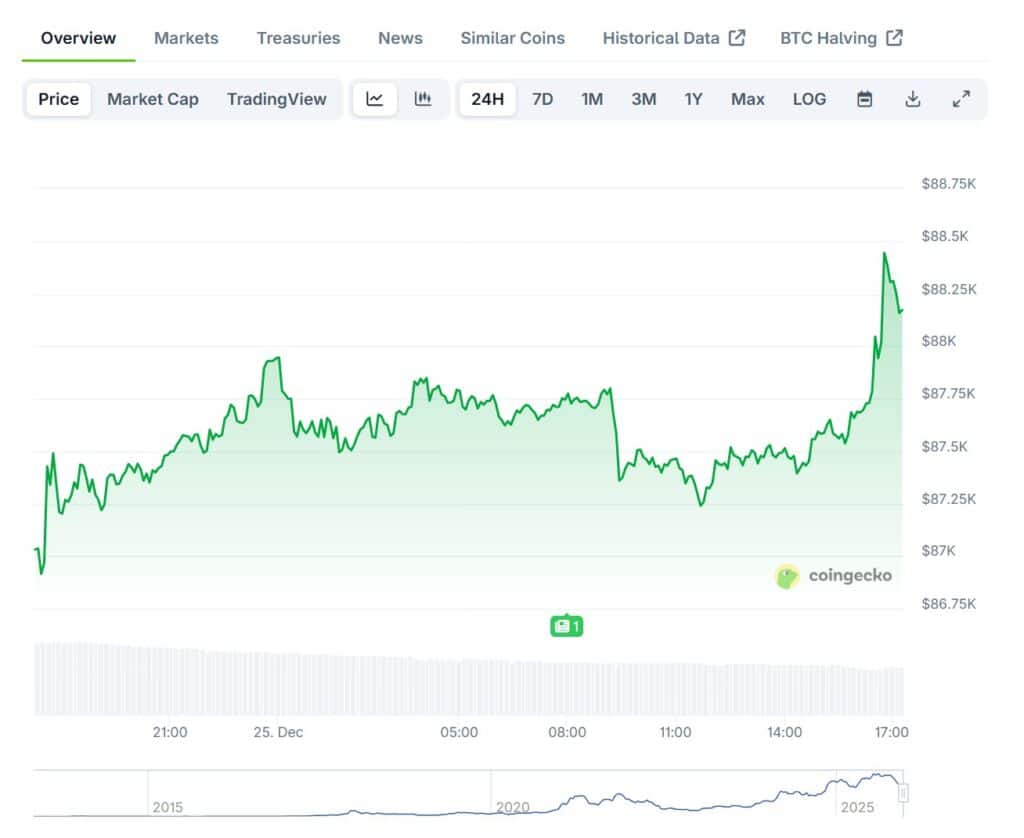Select the 1Y time range
The image size is (1024, 838).
click(693, 99)
